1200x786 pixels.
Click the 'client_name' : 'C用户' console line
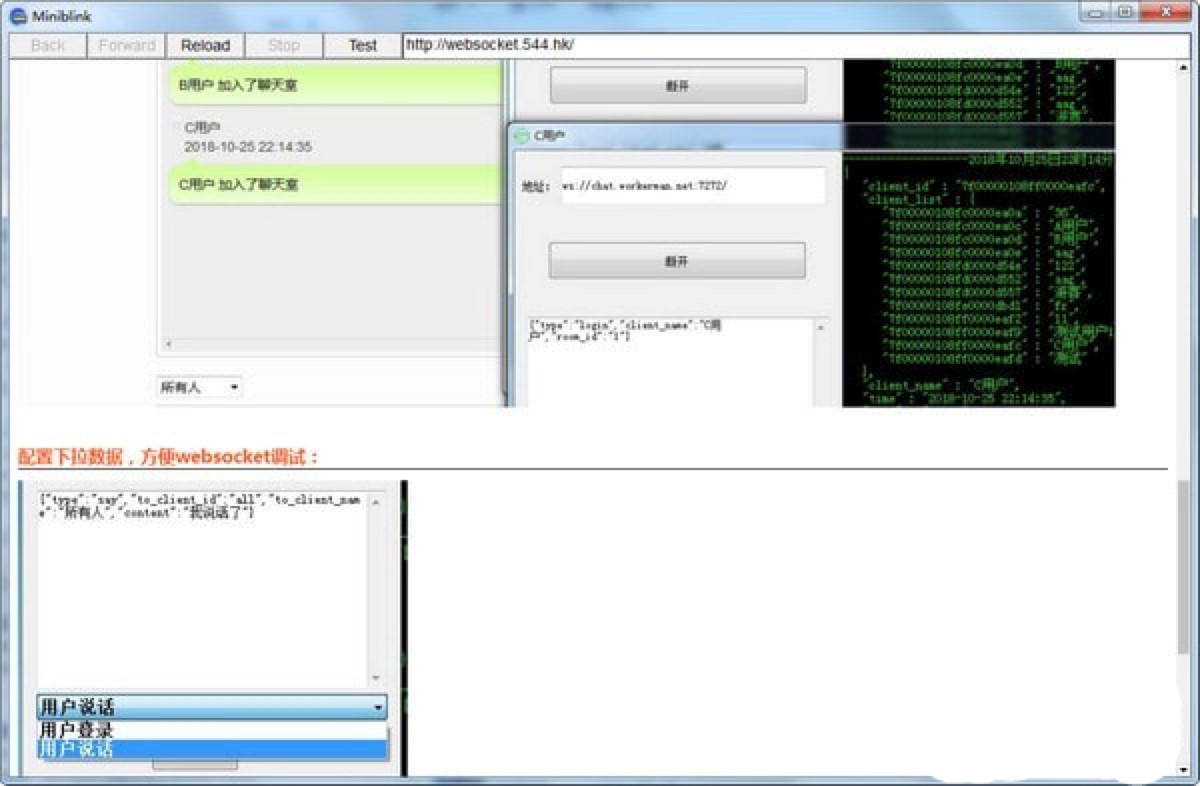940,384
